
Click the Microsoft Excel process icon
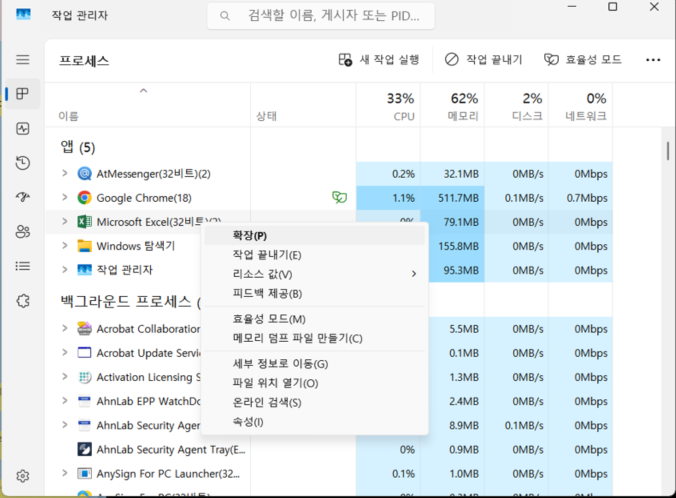pyautogui.click(x=84, y=222)
